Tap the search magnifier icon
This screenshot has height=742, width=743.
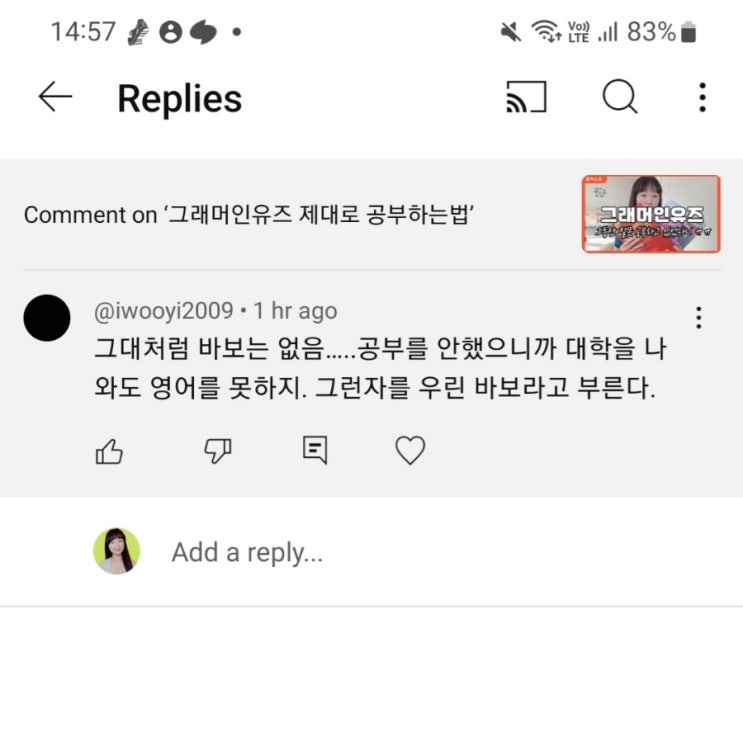click(x=620, y=97)
